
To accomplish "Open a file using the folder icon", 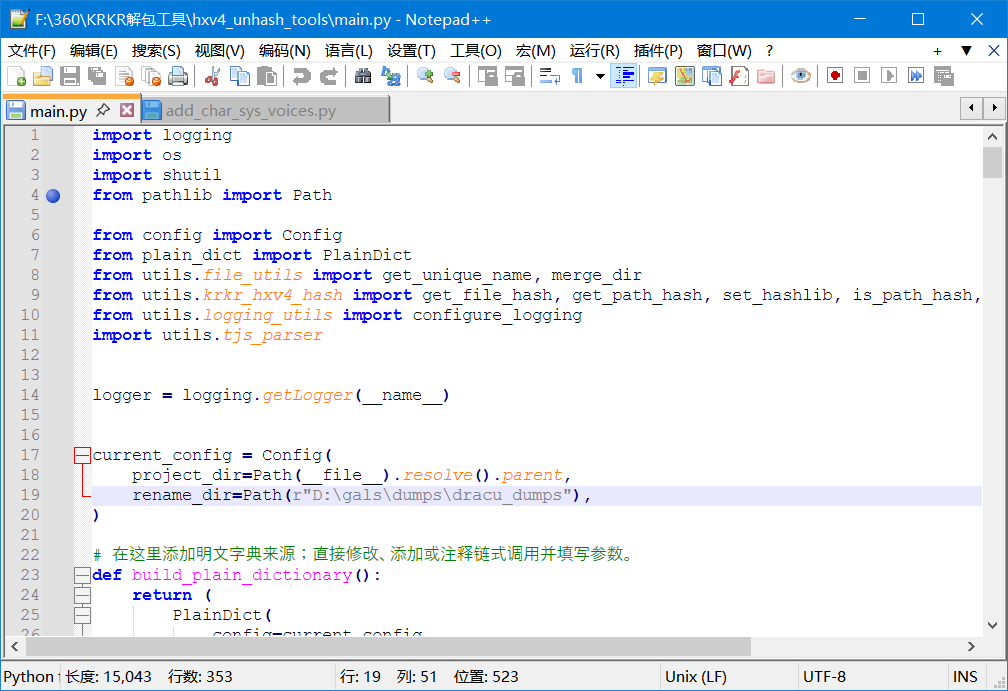I will (42, 76).
